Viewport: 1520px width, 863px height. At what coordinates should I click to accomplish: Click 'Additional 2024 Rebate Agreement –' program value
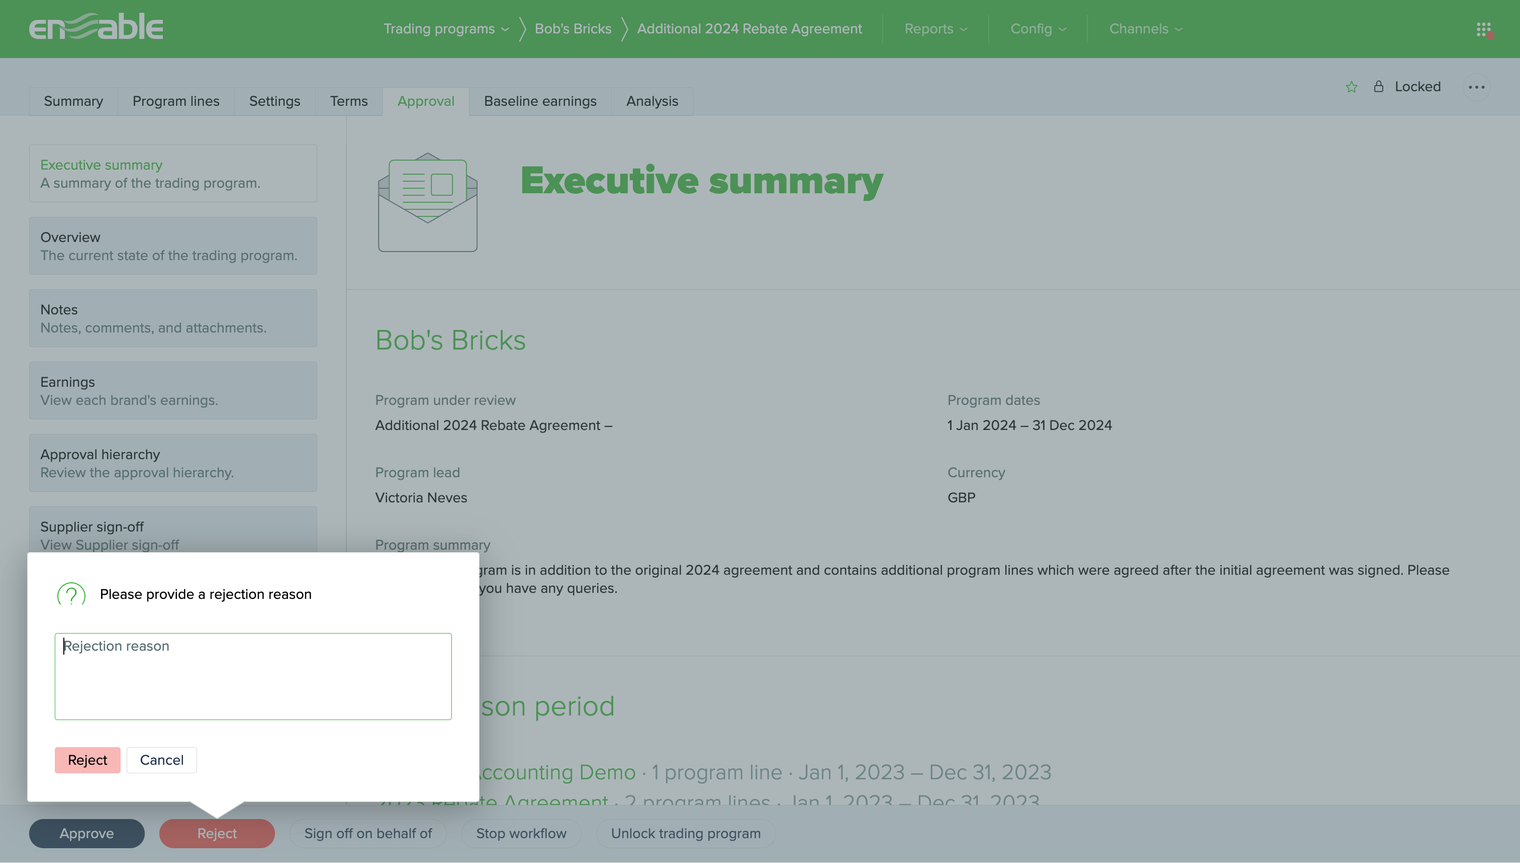pos(494,426)
